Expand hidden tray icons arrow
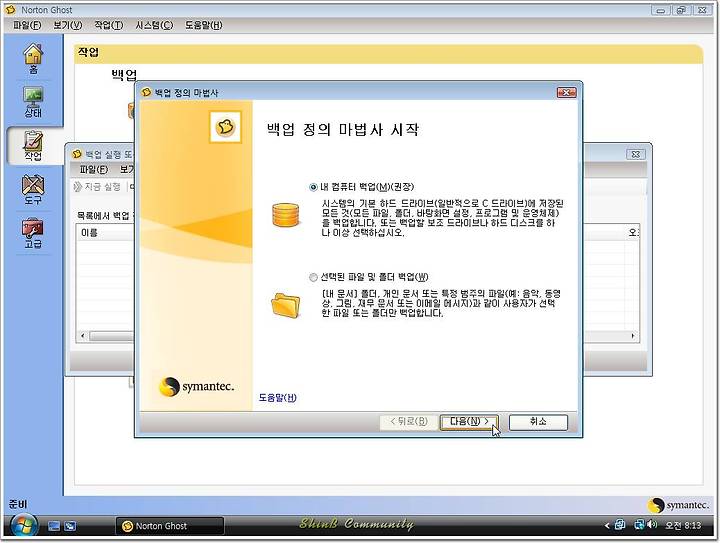 [607, 526]
